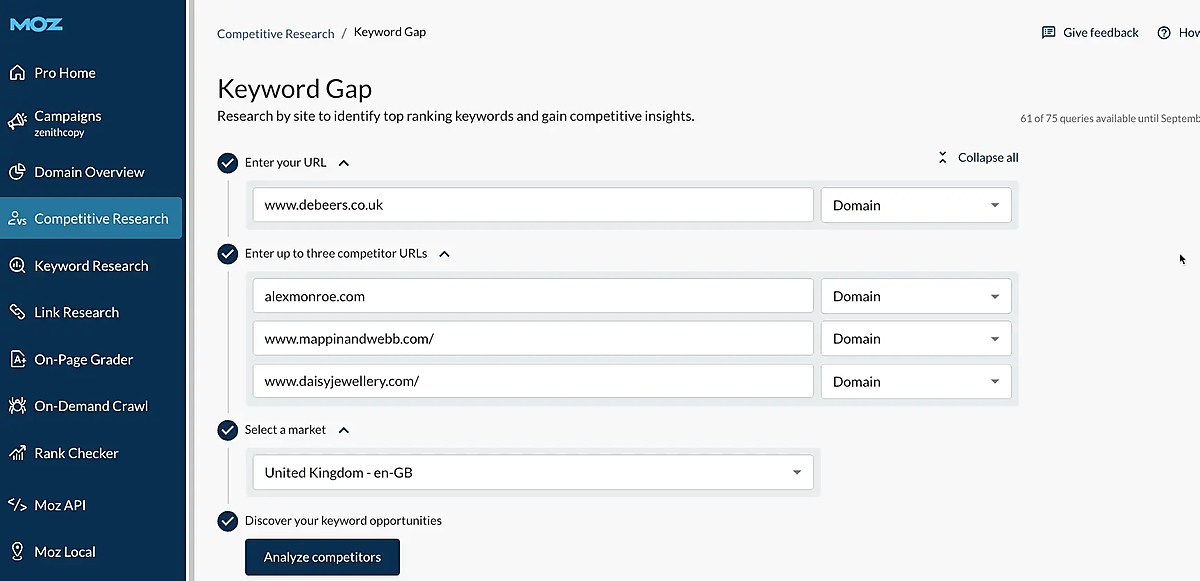
Task: Click the Moz logo
Action: (36, 25)
